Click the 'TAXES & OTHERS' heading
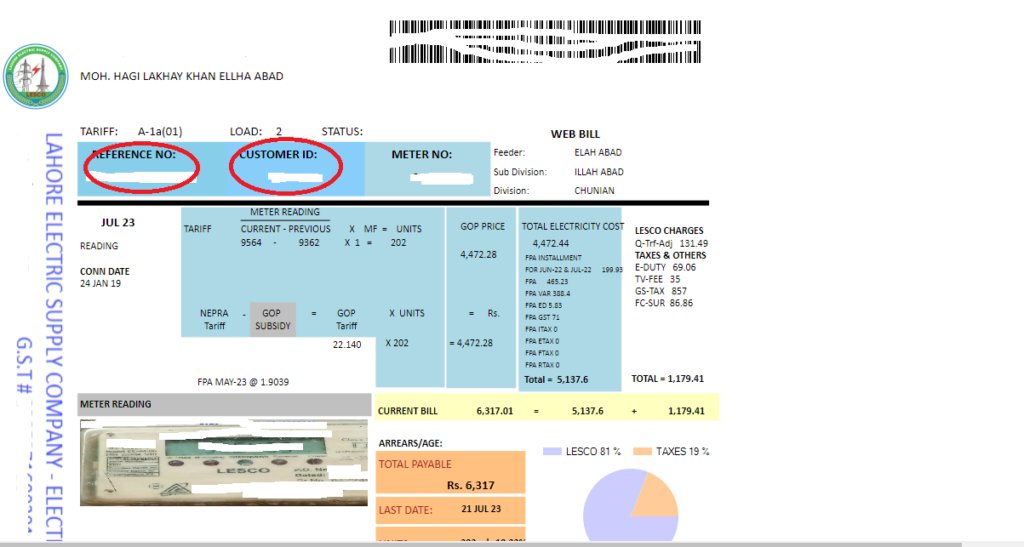This screenshot has height=547, width=1024. (x=670, y=255)
